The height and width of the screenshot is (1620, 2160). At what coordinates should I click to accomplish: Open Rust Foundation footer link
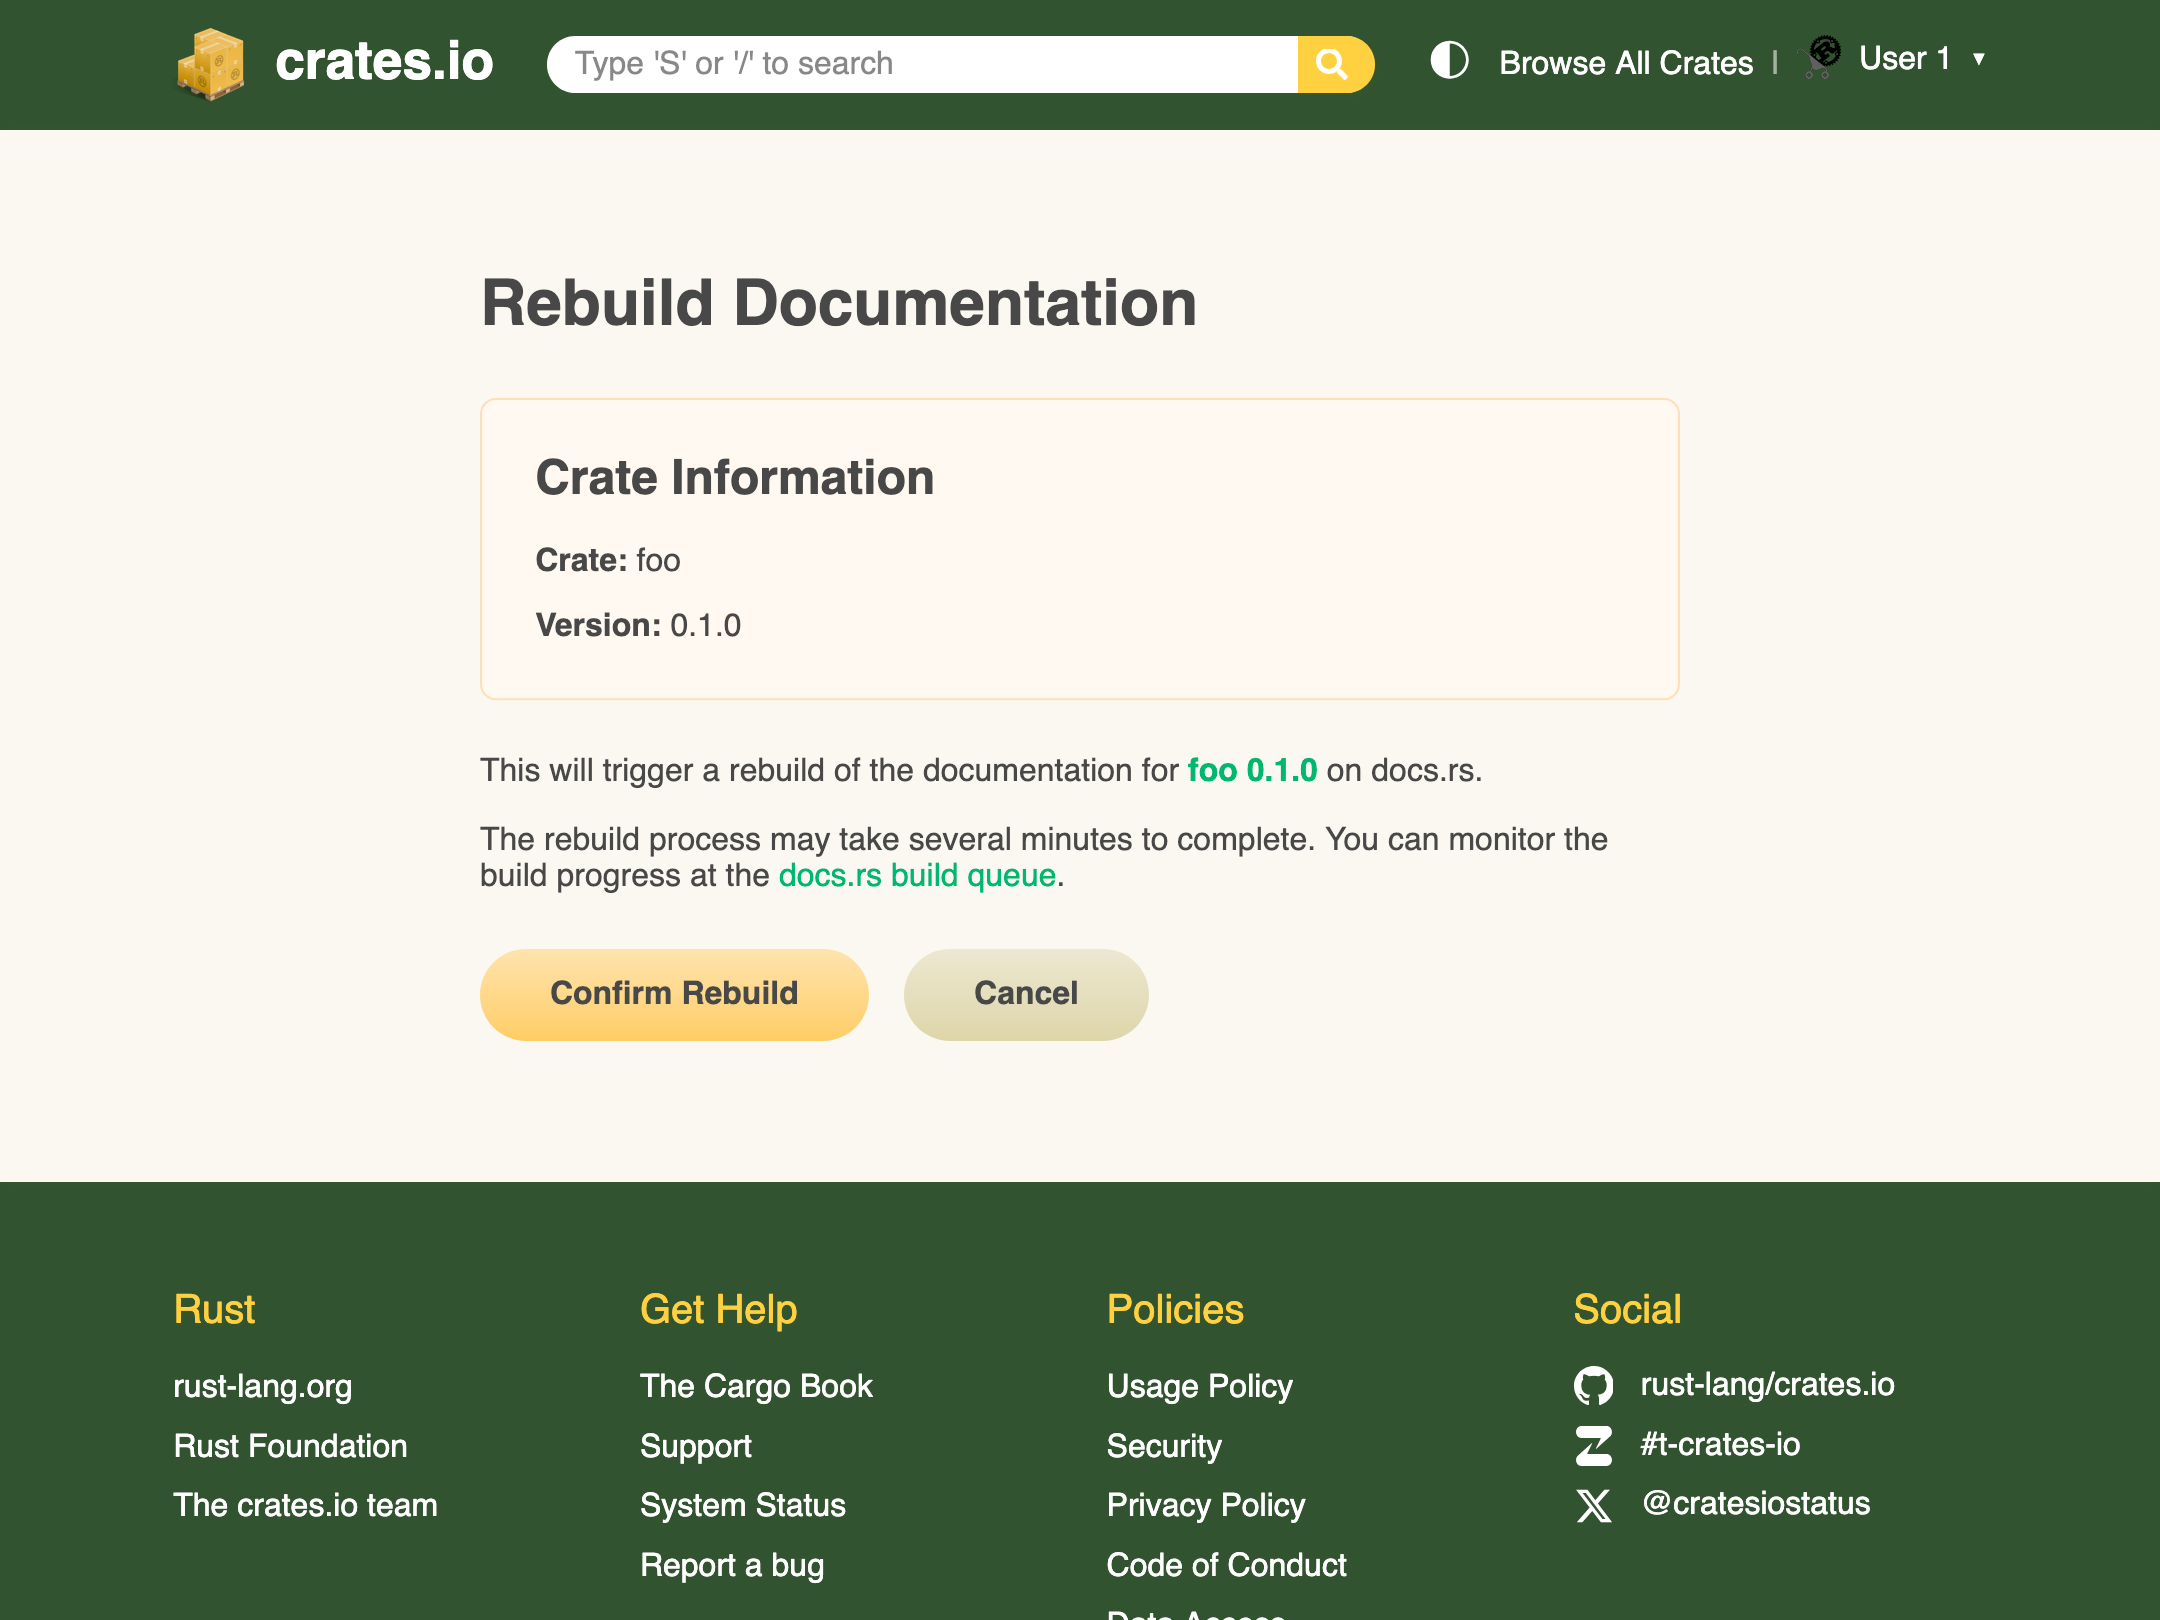[x=290, y=1446]
